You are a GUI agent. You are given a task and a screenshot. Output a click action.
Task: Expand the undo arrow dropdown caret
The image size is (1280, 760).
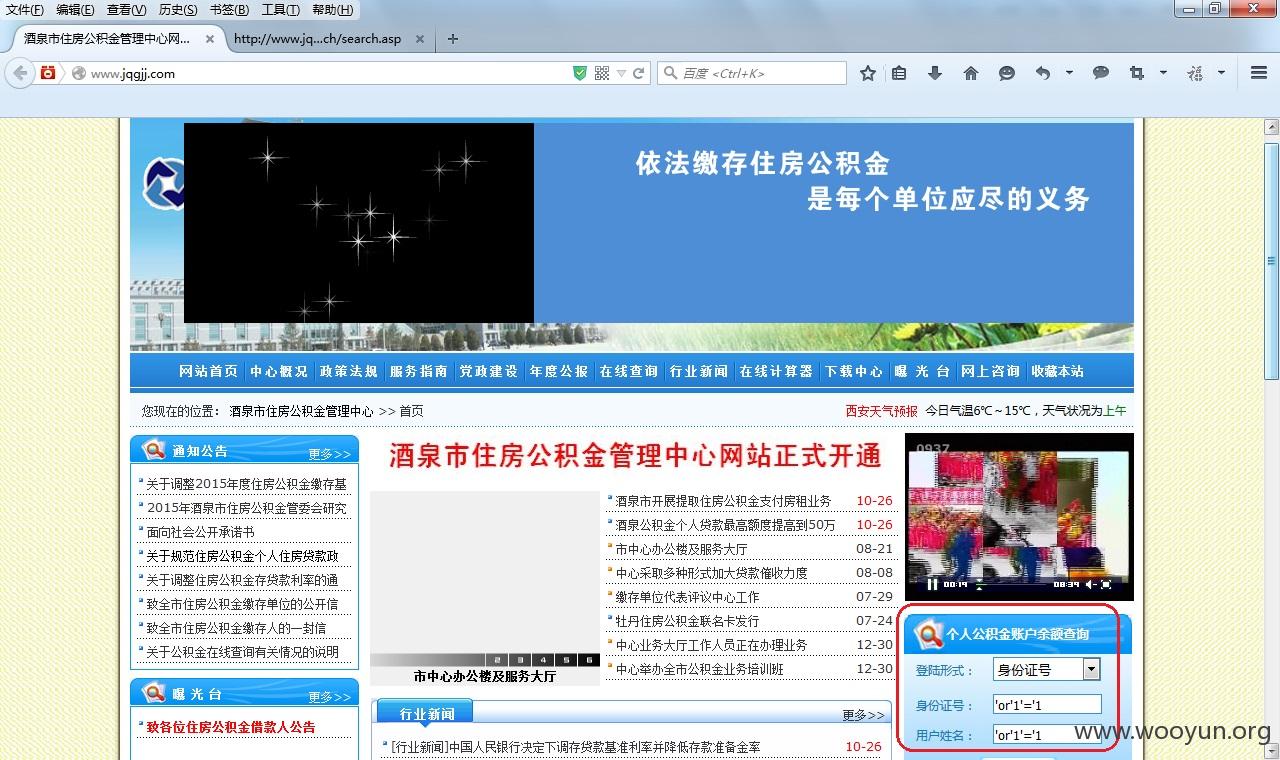point(1069,73)
